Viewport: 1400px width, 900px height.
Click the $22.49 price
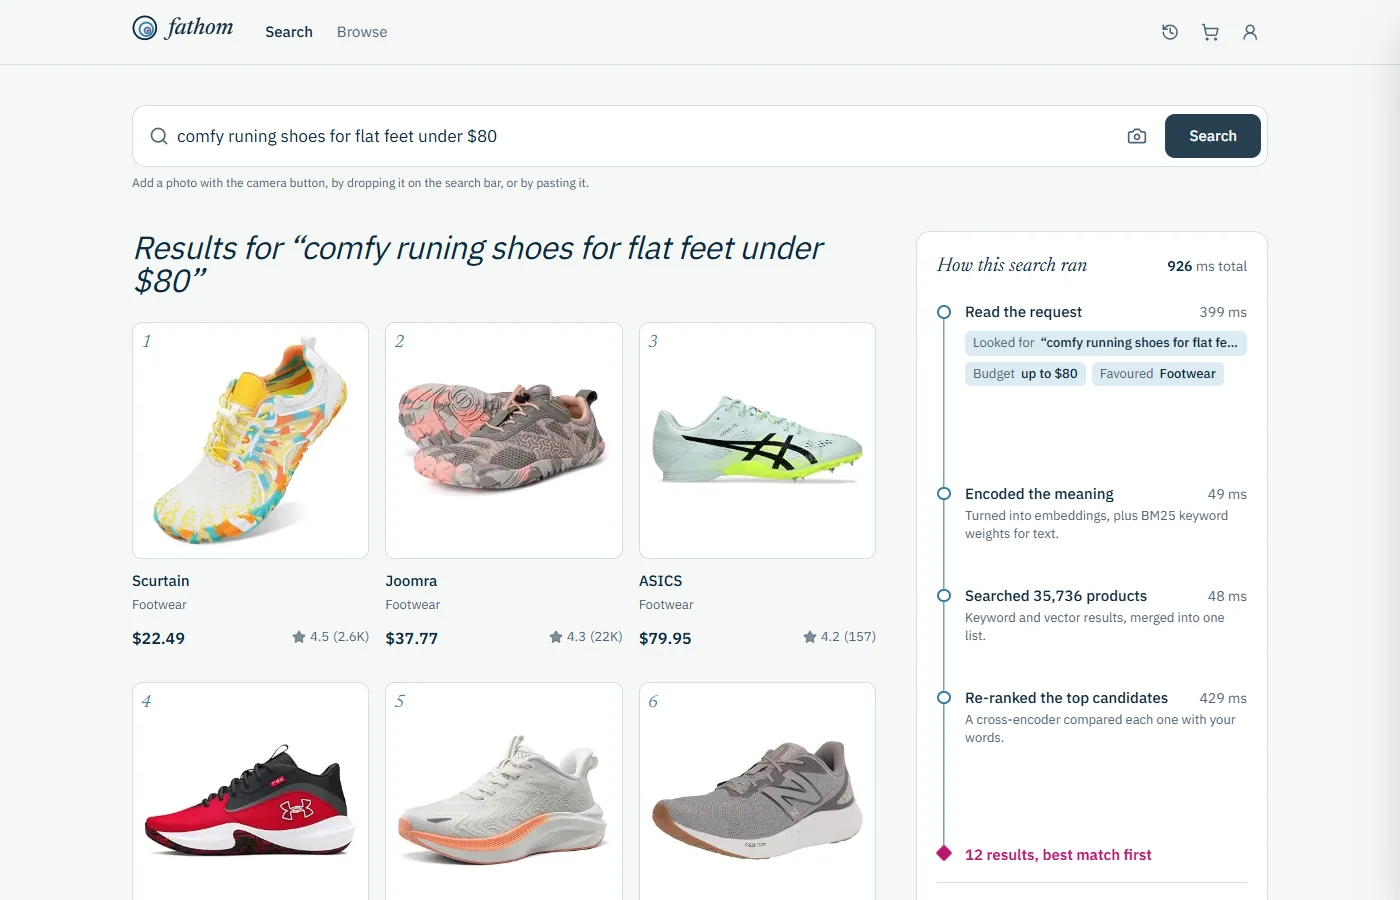(158, 638)
